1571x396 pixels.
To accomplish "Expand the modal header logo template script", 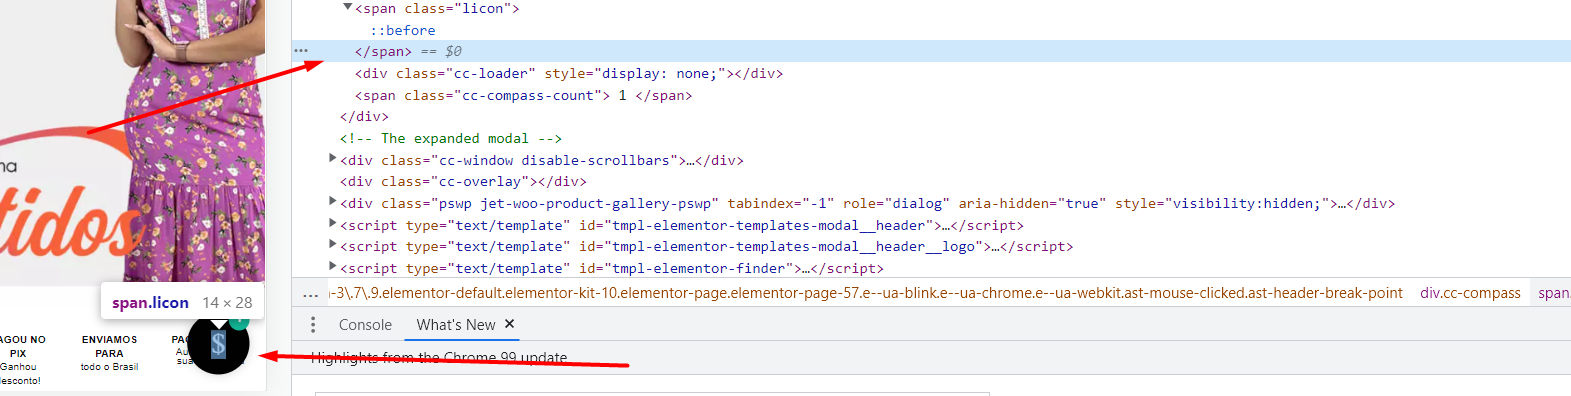I will pyautogui.click(x=333, y=245).
